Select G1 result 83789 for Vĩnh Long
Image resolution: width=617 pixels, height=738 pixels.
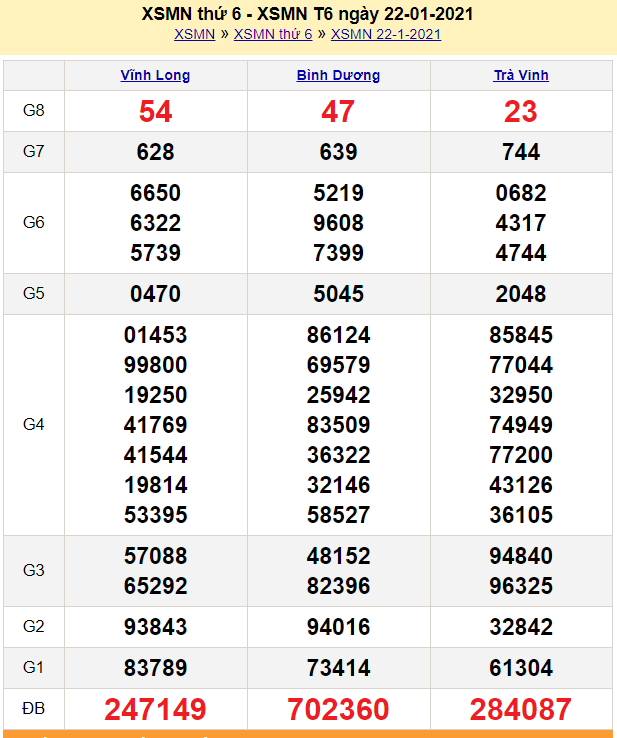pos(155,668)
